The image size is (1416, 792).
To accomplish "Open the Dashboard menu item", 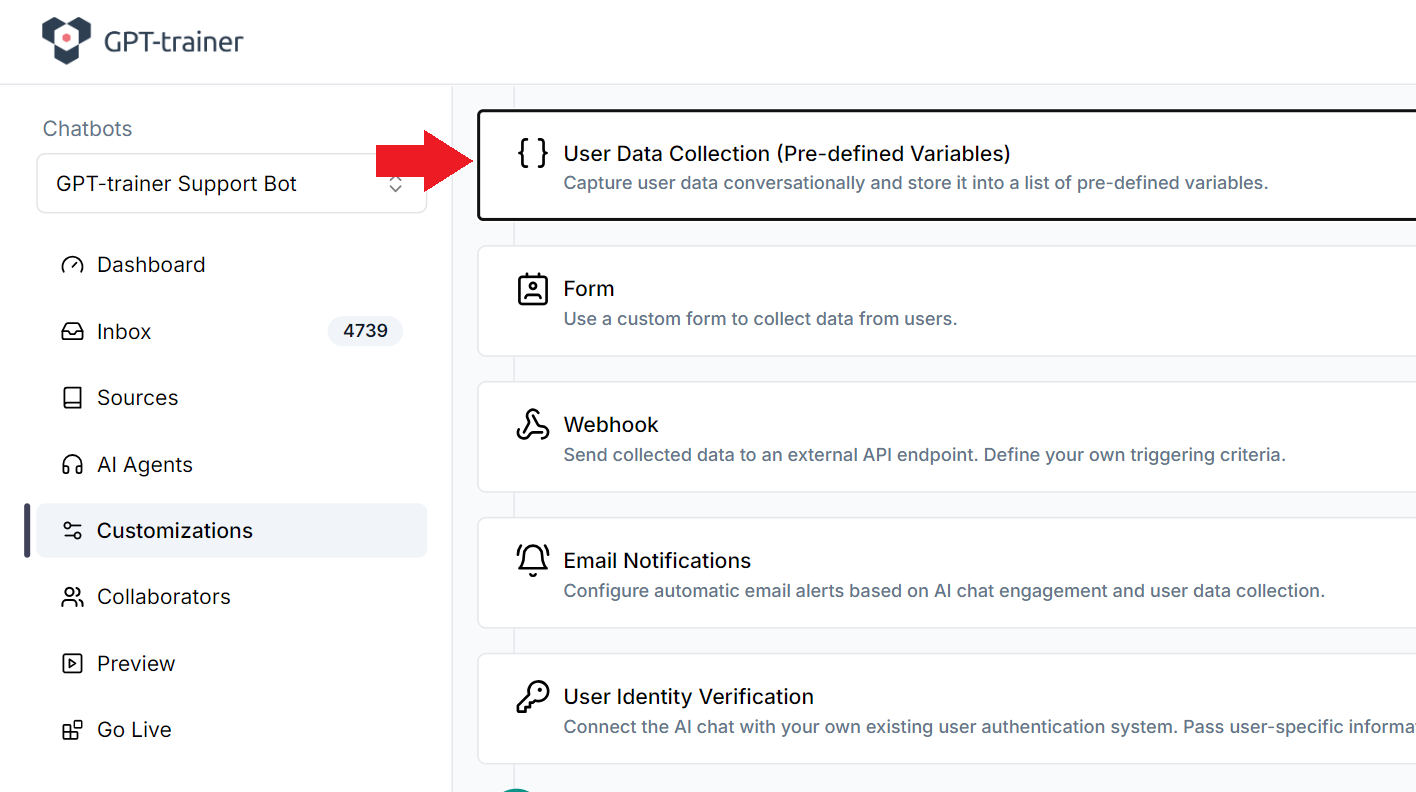I will pyautogui.click(x=232, y=265).
